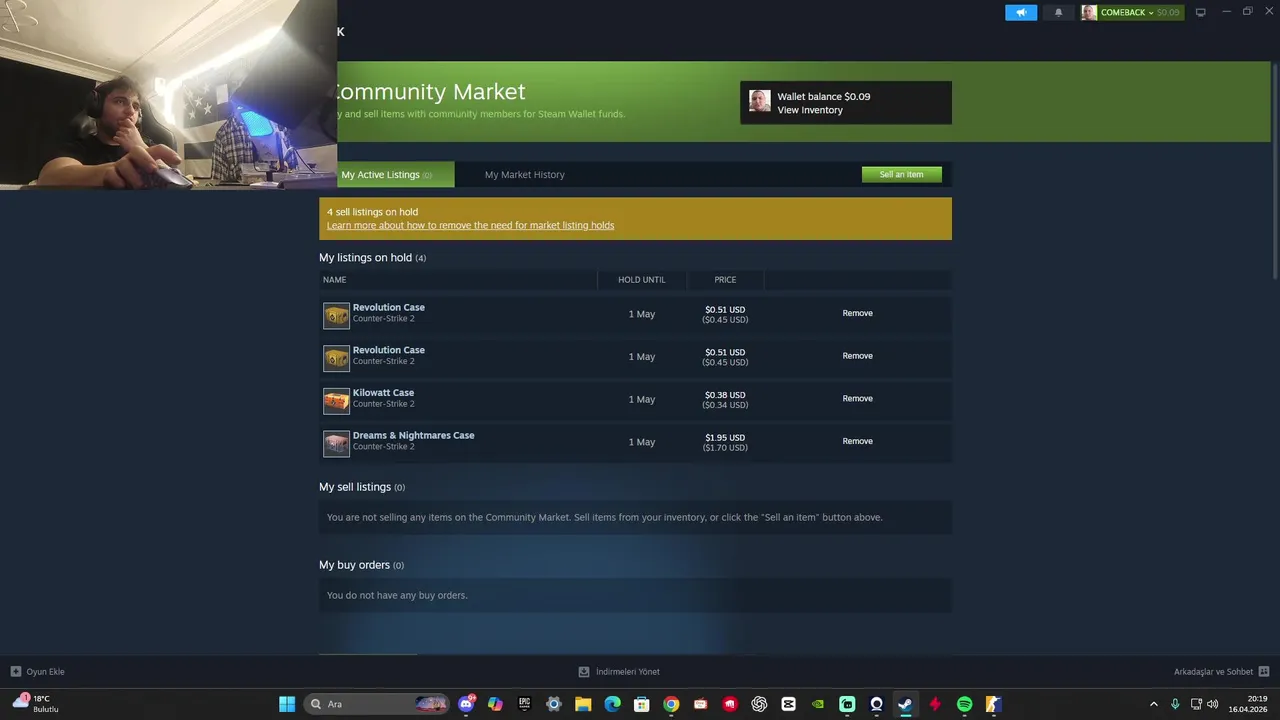Remove the Dreams & Nightmares Case listing
The image size is (1280, 720).
(x=857, y=441)
